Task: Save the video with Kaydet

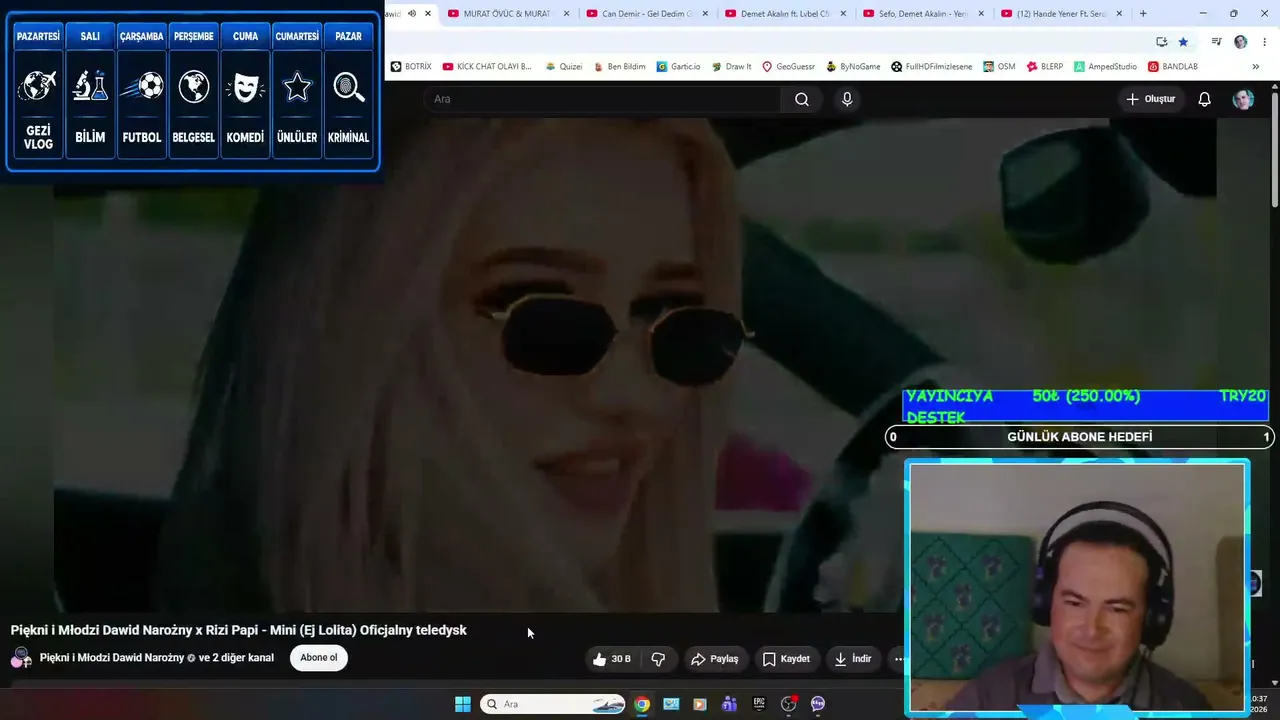Action: click(786, 659)
